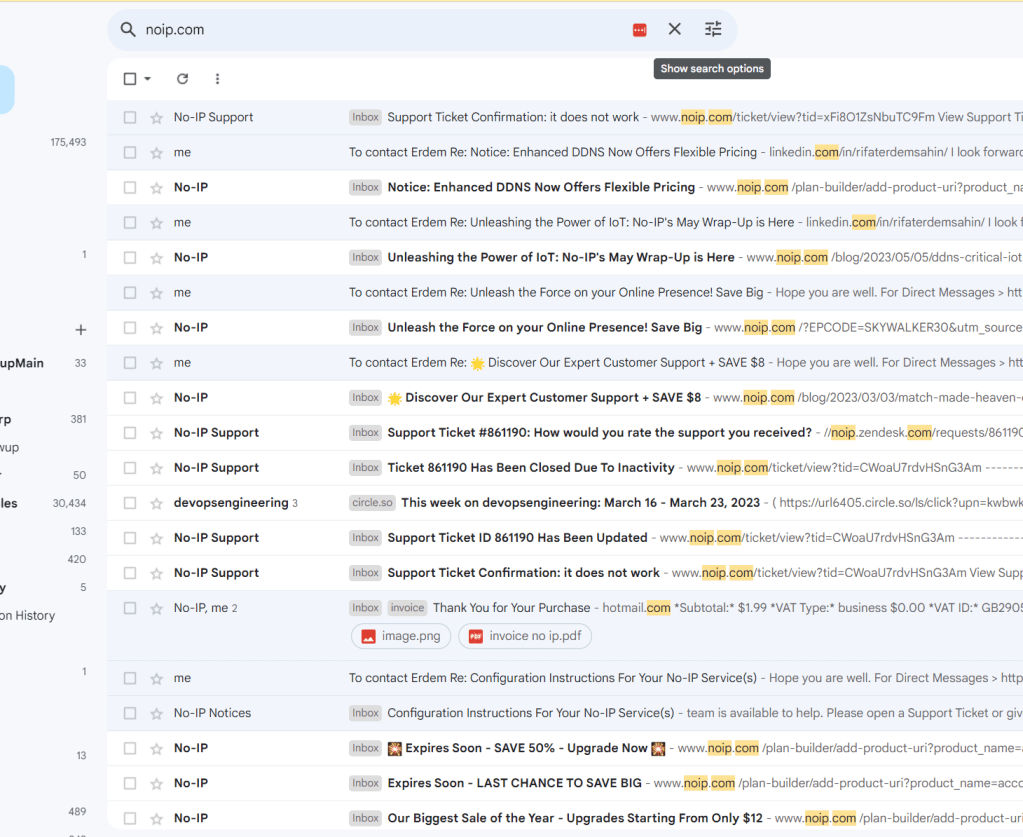
Task: Open select-all dropdown arrow
Action: pyautogui.click(x=147, y=78)
